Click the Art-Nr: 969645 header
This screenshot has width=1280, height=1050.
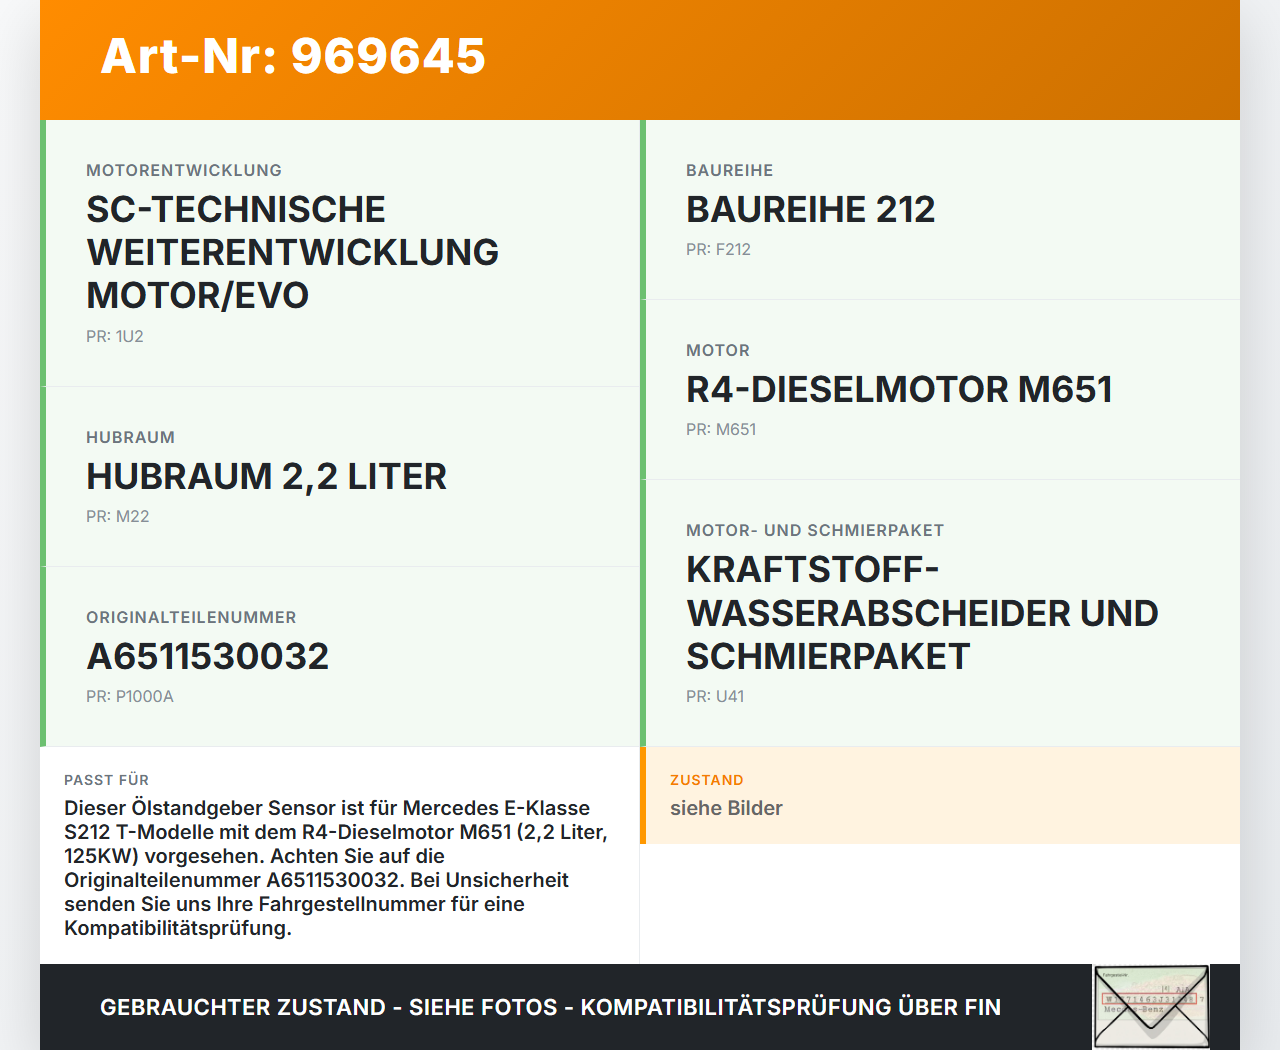coord(292,58)
